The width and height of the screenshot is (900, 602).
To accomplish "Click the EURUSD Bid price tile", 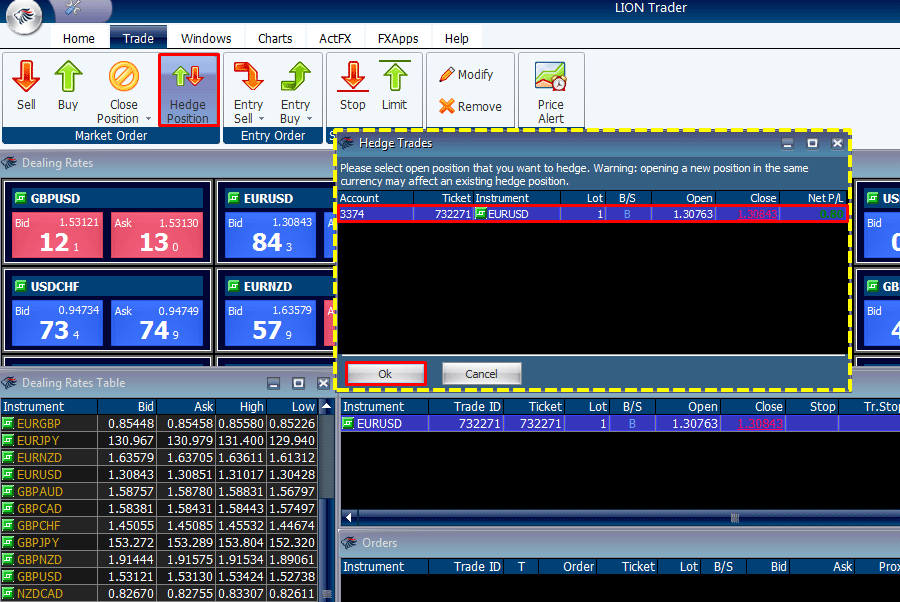I will 270,235.
